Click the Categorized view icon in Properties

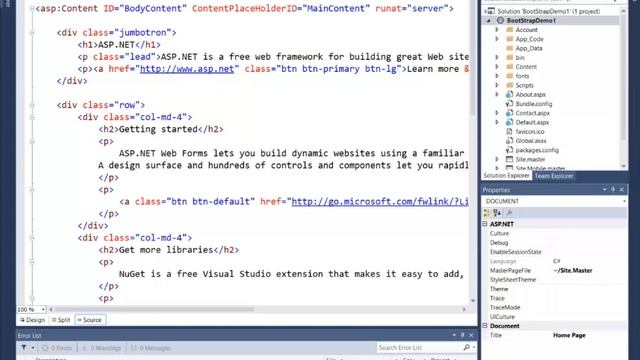click(x=486, y=213)
